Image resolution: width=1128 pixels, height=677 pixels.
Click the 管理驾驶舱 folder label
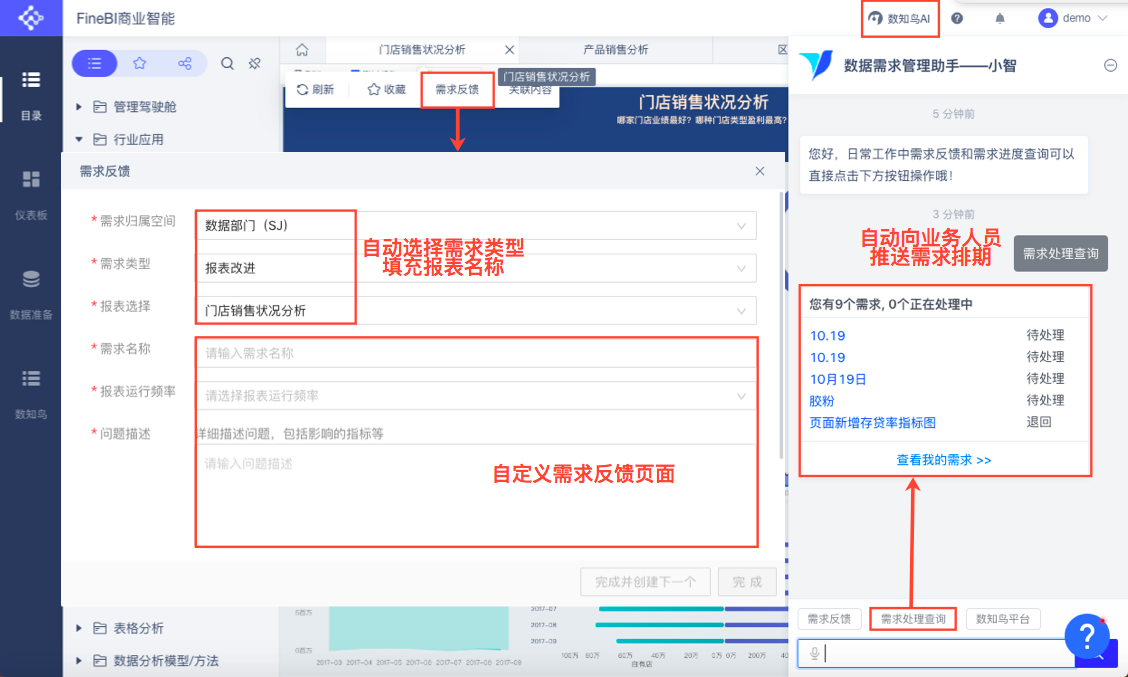tap(145, 106)
